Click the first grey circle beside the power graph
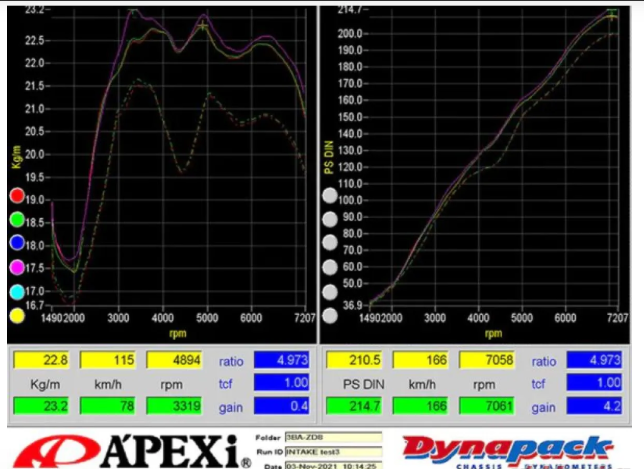This screenshot has width=644, height=469. pyautogui.click(x=330, y=195)
